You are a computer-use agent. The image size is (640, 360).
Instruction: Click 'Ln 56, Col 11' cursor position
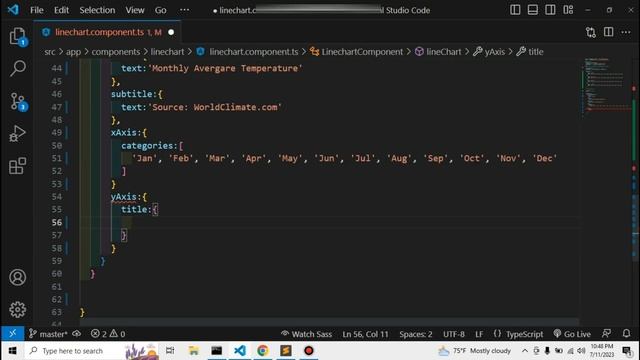[365, 334]
